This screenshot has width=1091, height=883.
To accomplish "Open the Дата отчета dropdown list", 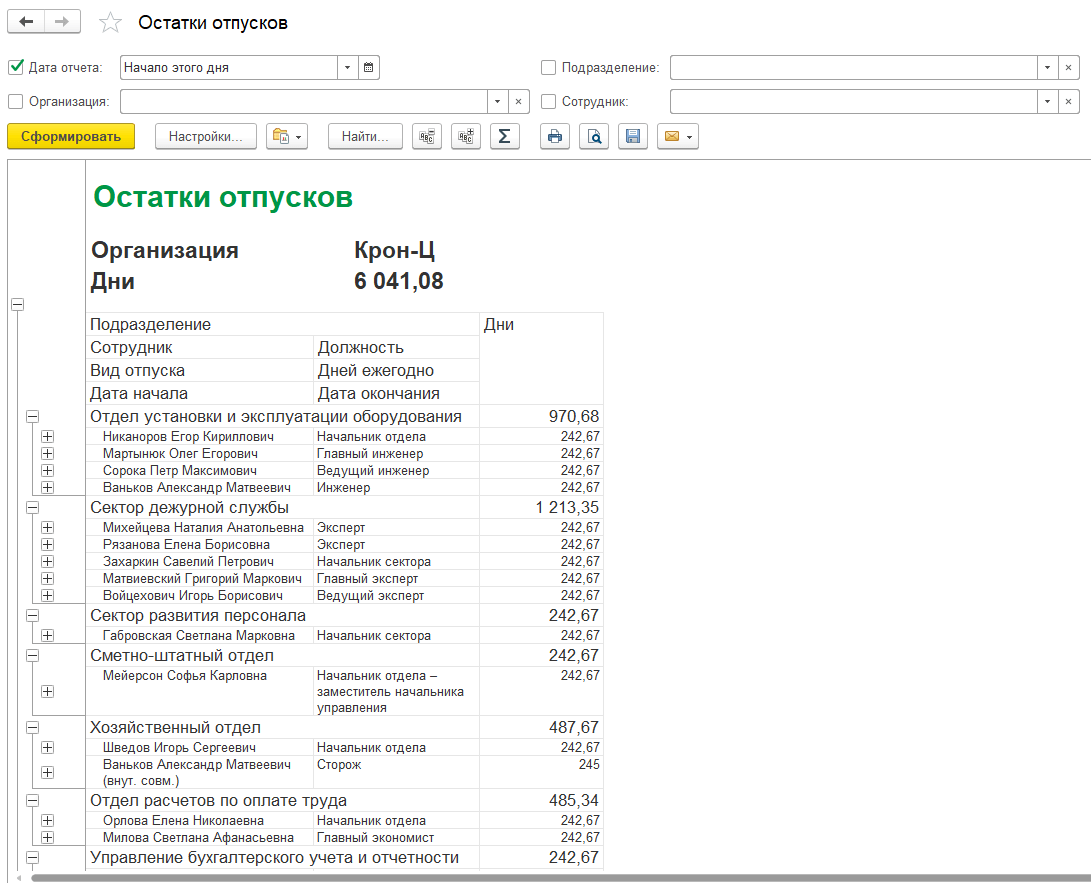I will (x=347, y=68).
